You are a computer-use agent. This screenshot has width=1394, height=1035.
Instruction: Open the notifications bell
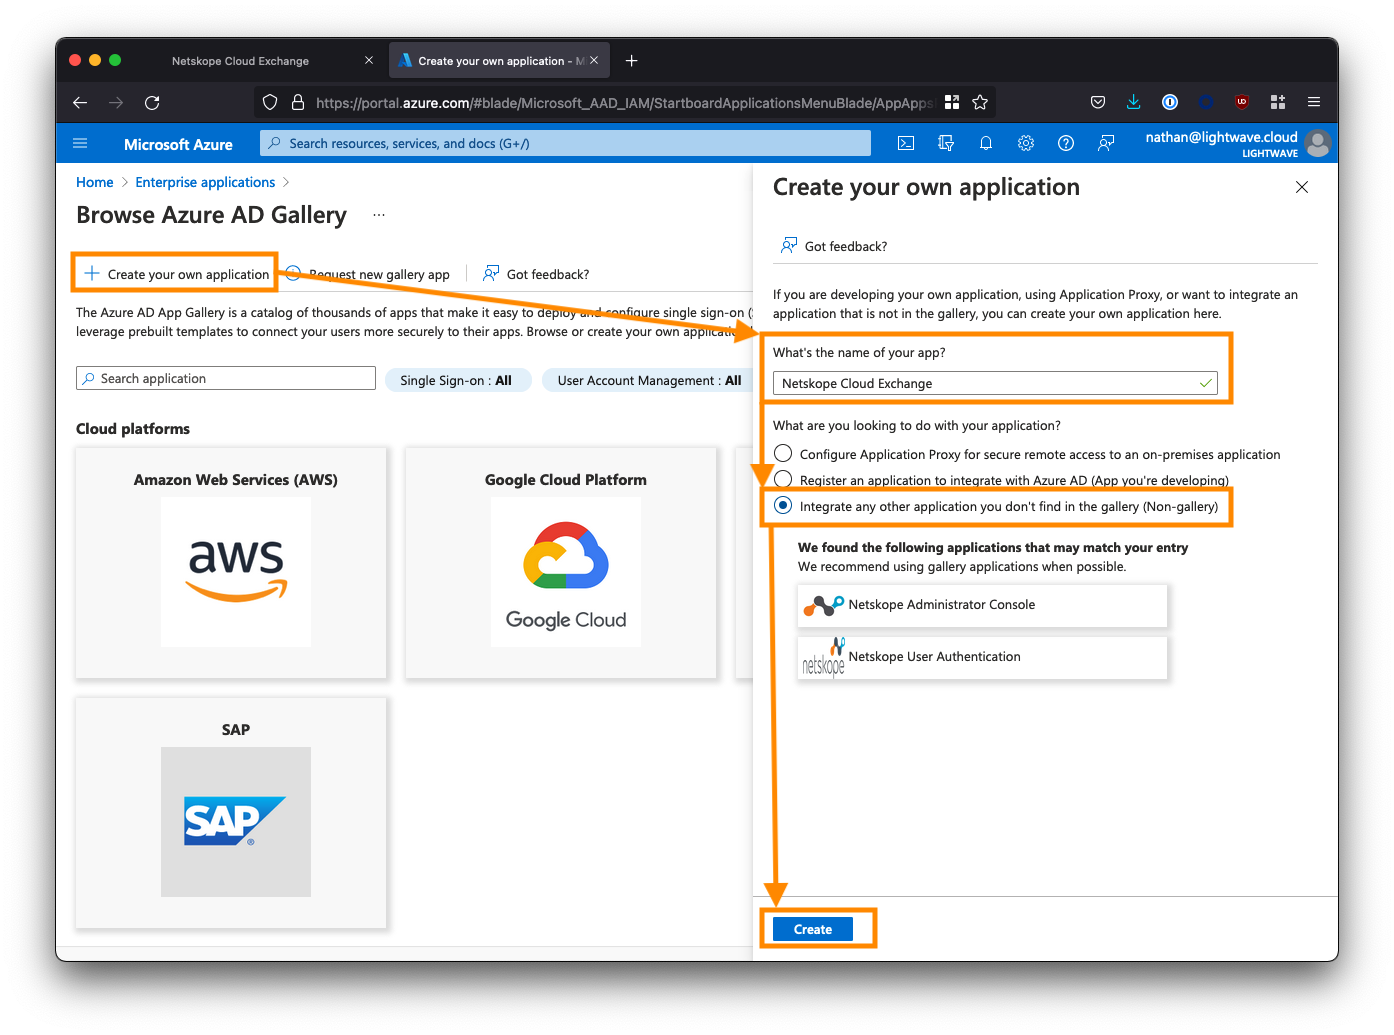986,143
